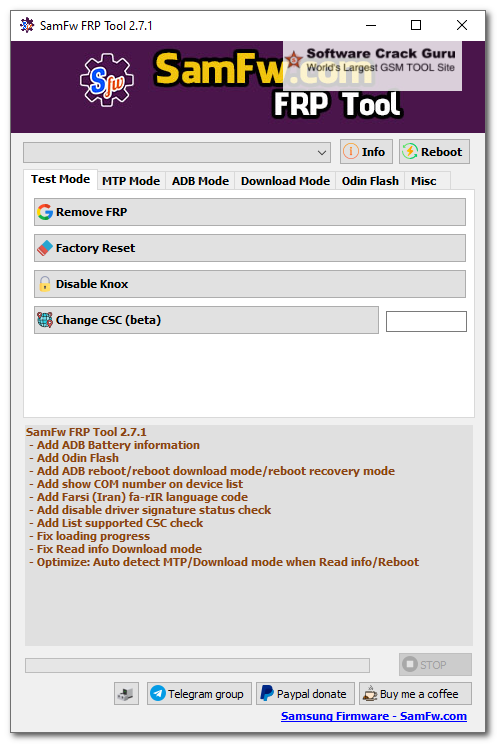497x744 pixels.
Task: Open Samsung Firmware - SamFw.com link
Action: click(x=374, y=716)
